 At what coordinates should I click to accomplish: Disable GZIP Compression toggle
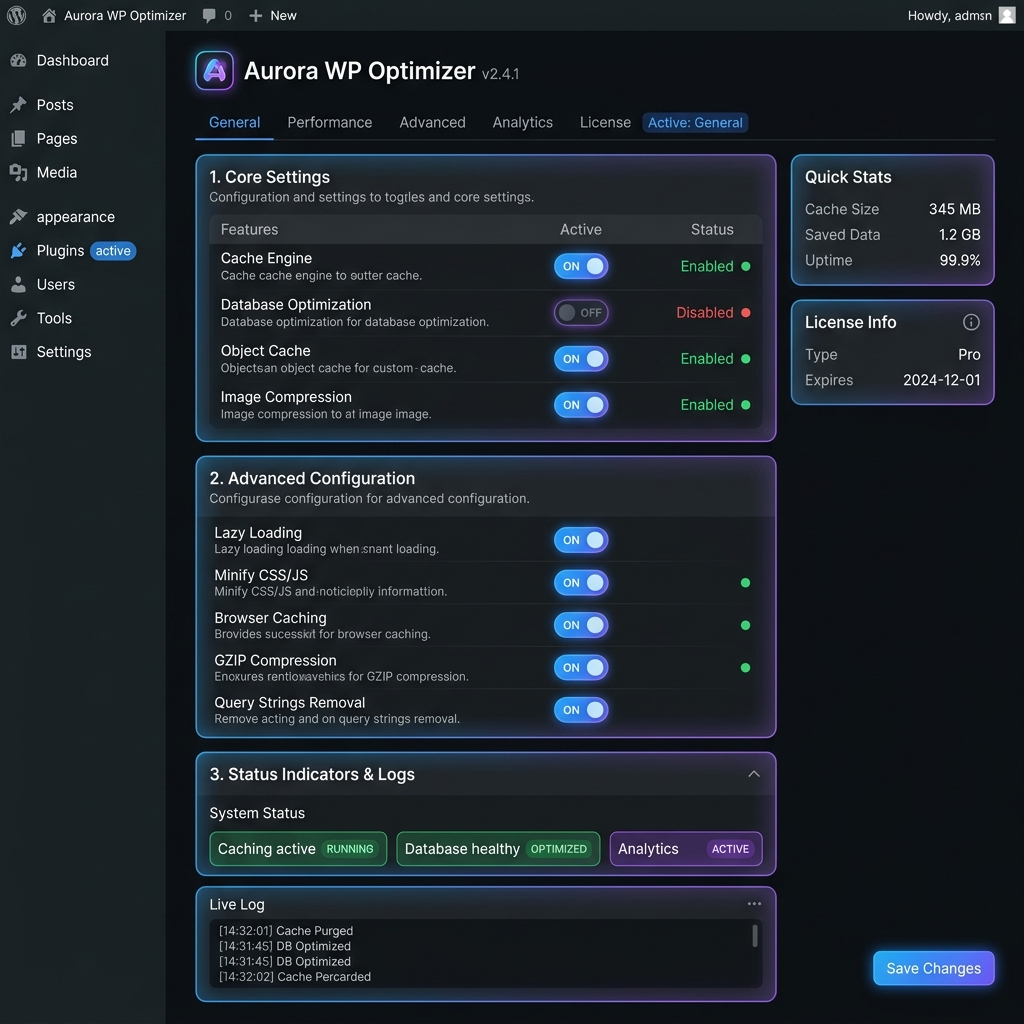[581, 667]
